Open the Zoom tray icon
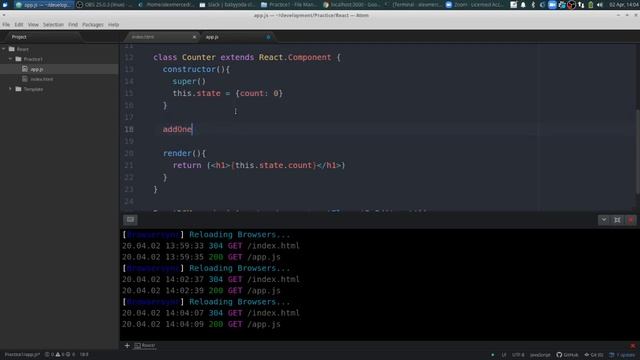The image size is (640, 360). pos(552,5)
